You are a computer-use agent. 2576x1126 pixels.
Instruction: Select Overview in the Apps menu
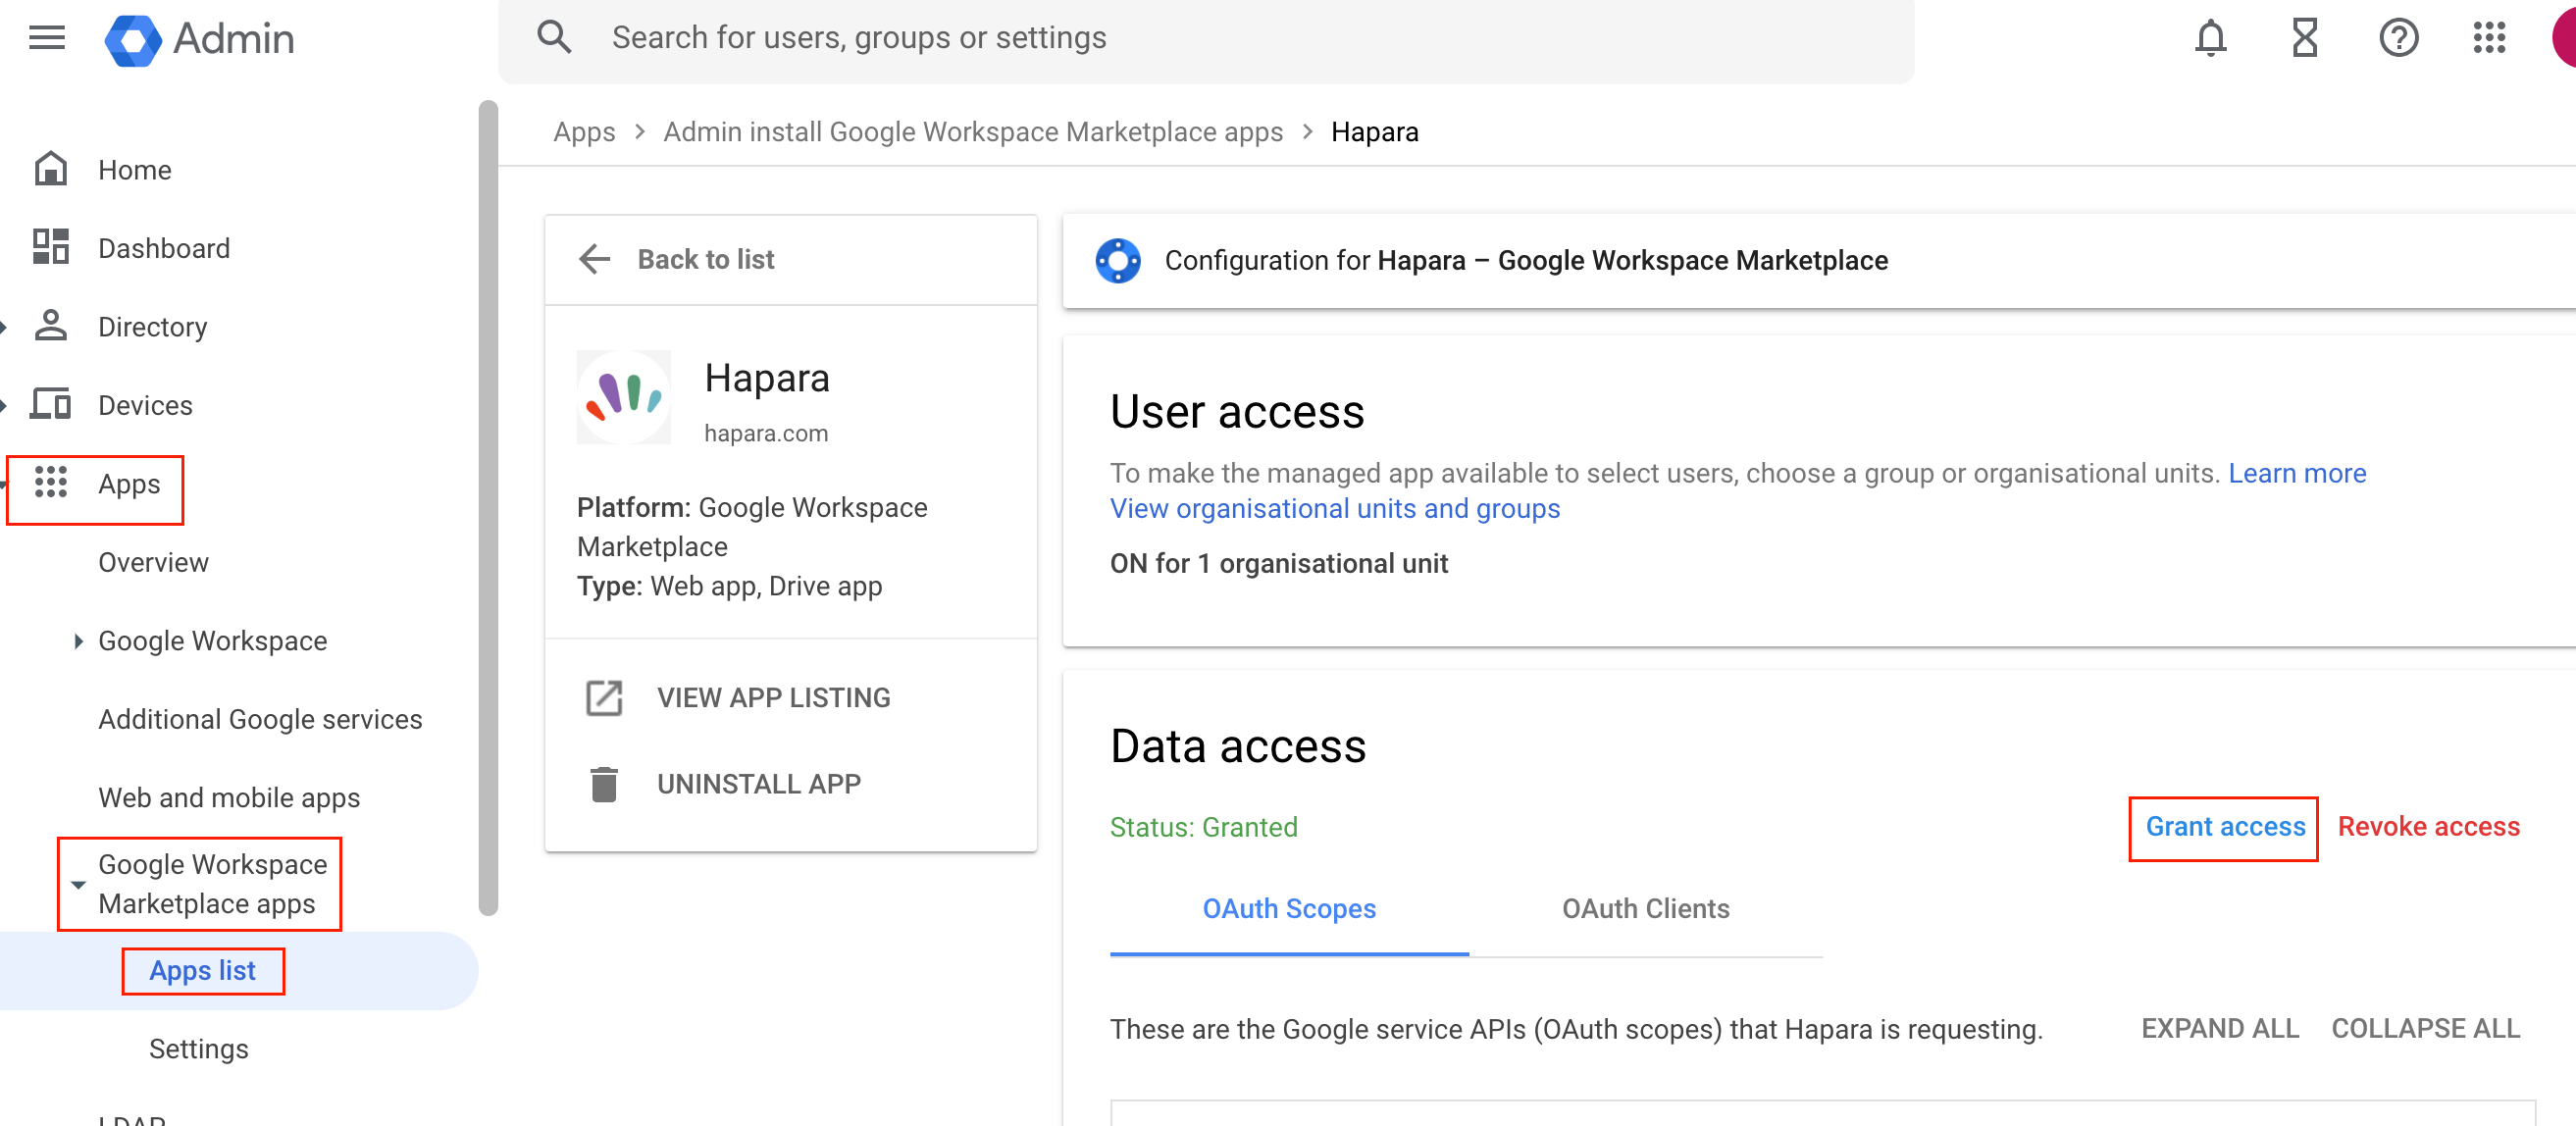153,562
